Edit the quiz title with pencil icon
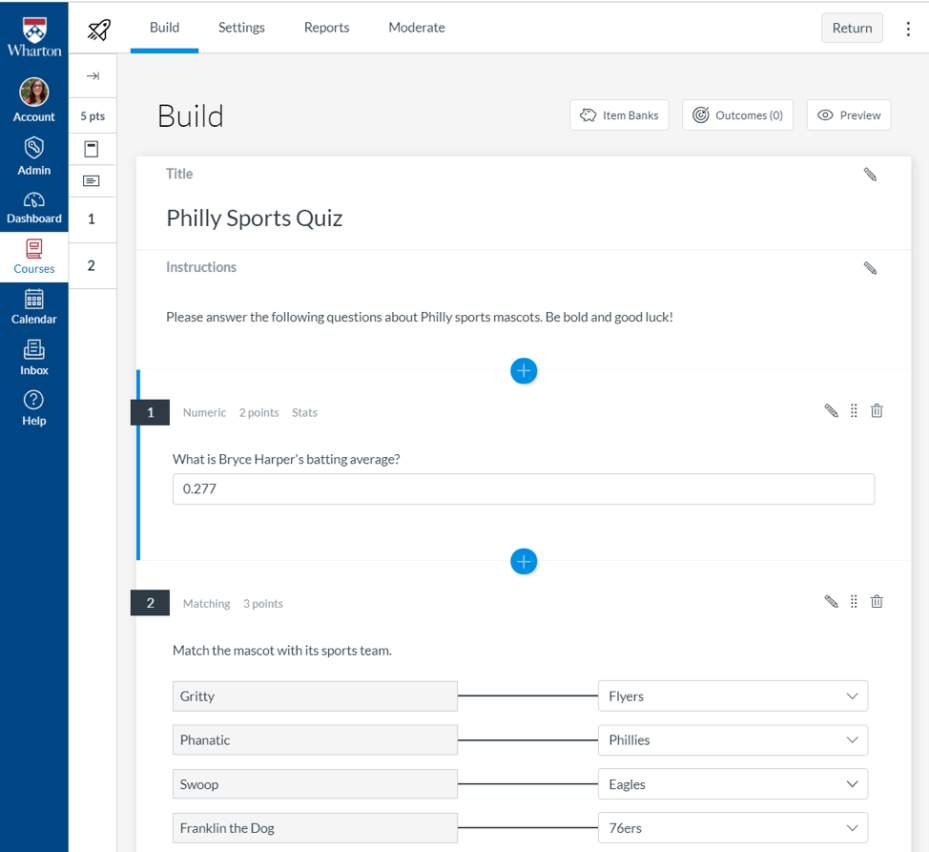929x852 pixels. [870, 174]
